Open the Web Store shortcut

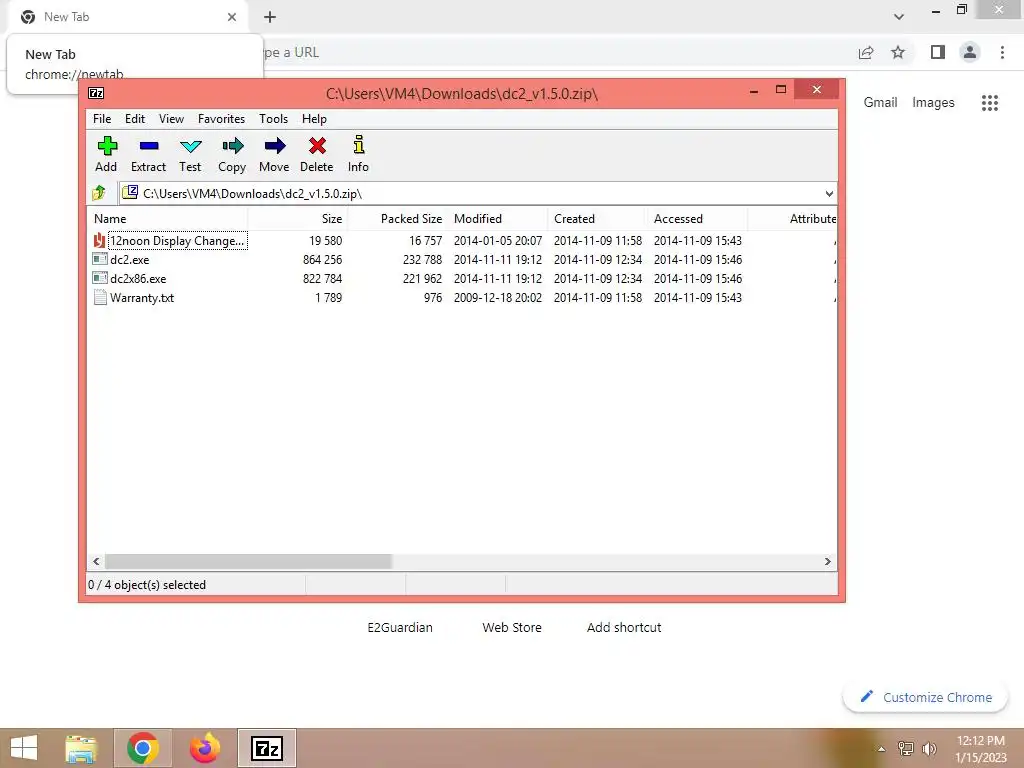click(512, 628)
